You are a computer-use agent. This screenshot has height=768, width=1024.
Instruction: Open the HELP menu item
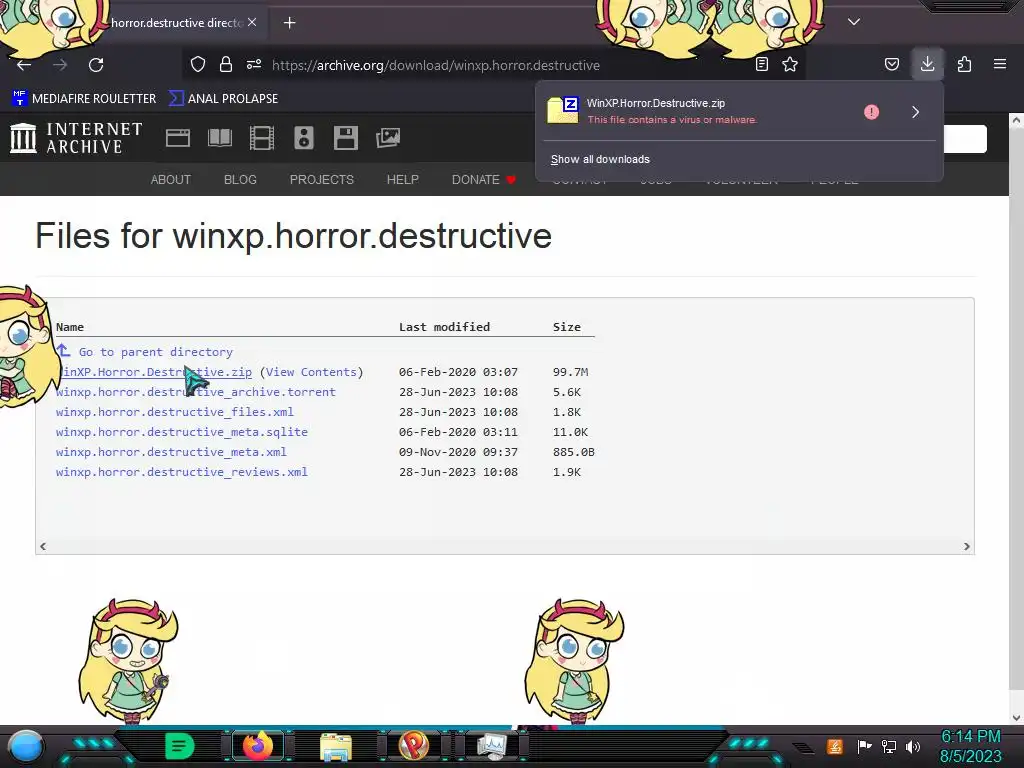coord(402,180)
